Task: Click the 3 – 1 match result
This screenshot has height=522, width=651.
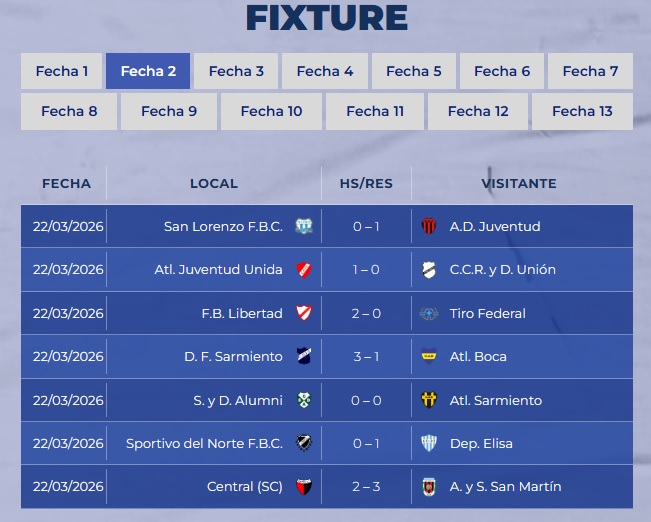Action: click(x=366, y=357)
